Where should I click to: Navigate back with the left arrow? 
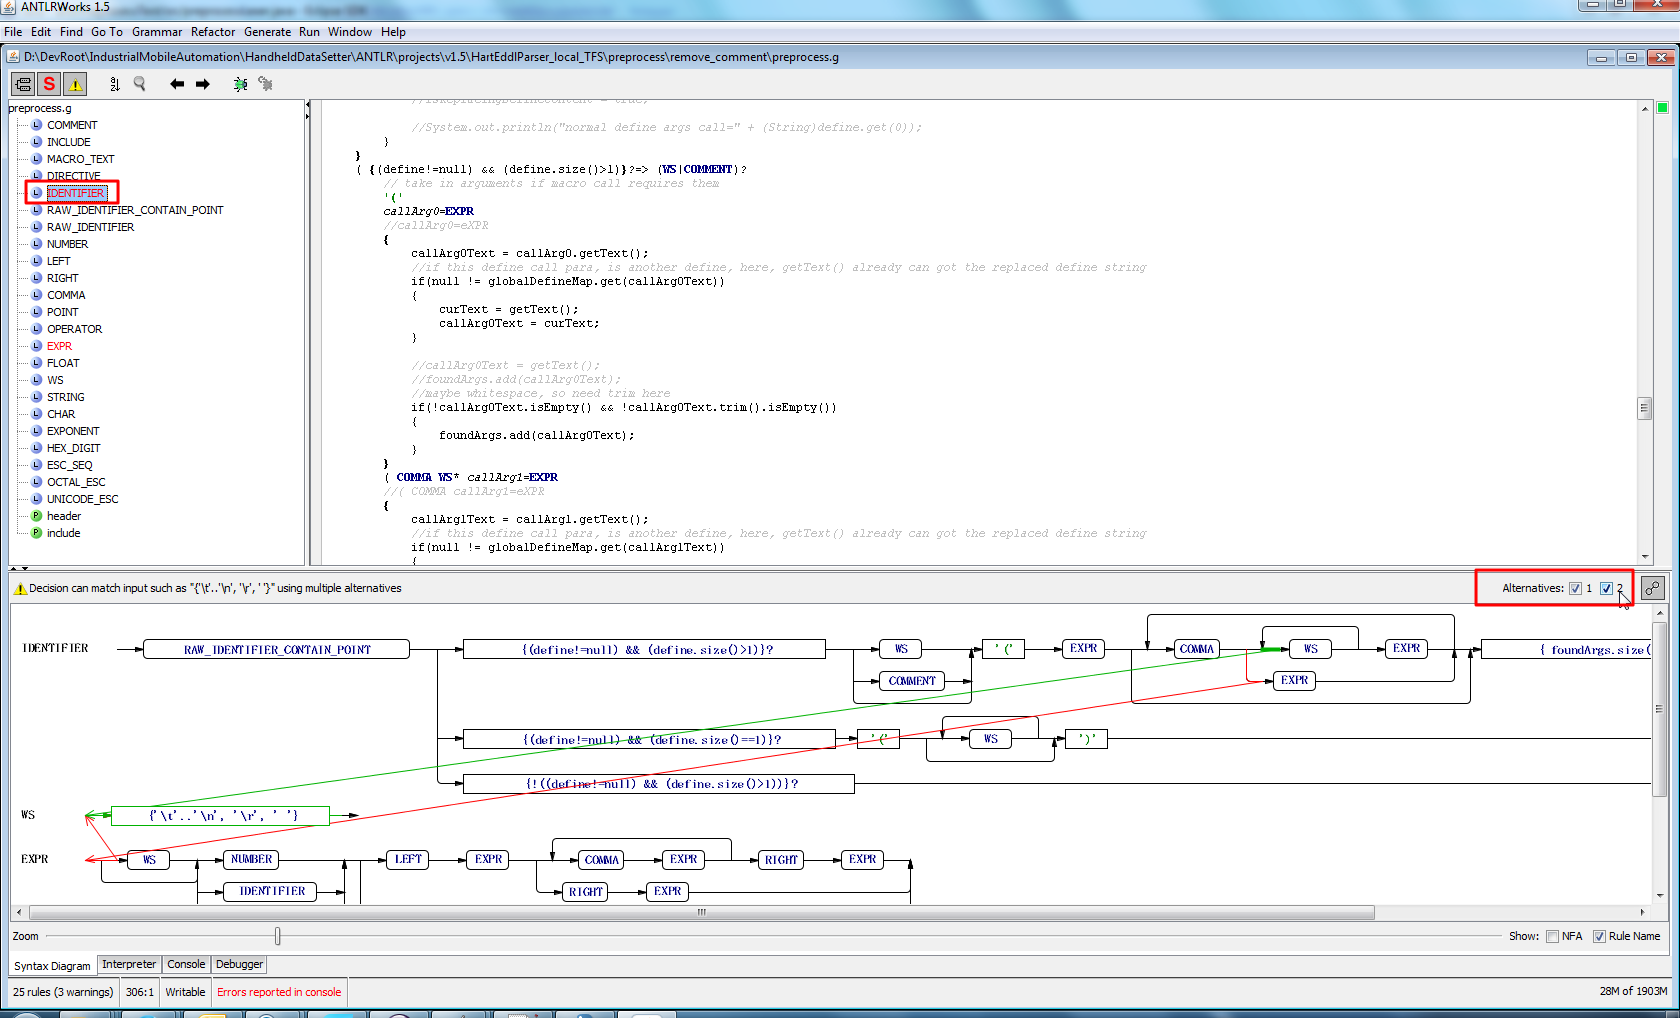[x=177, y=84]
